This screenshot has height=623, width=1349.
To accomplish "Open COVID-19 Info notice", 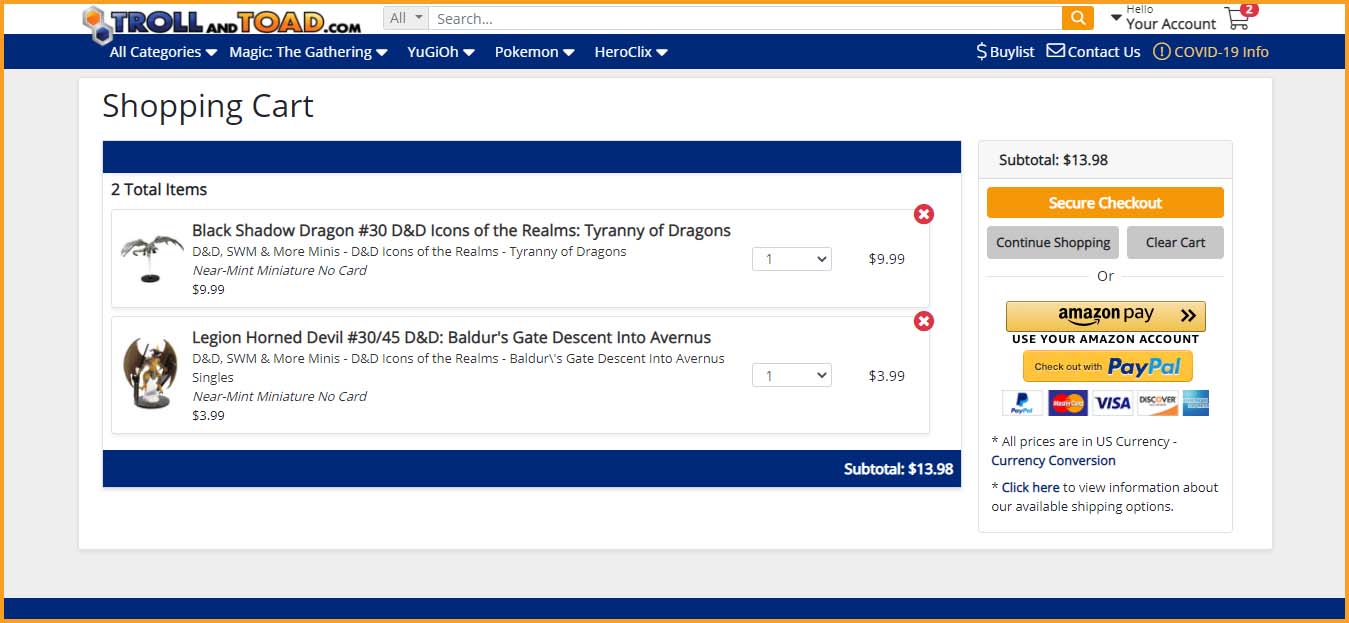I will [1211, 52].
